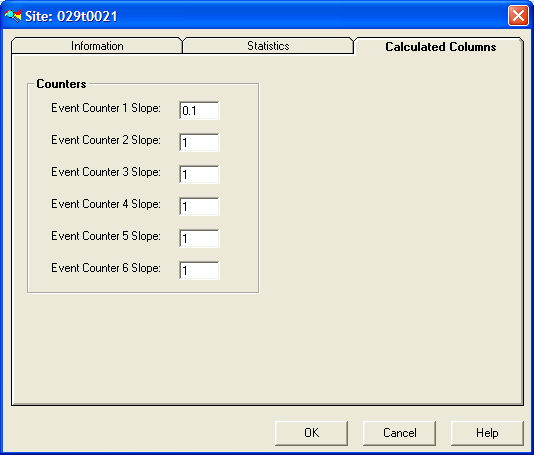
Task: Click the application icon in the title bar
Action: pos(13,16)
